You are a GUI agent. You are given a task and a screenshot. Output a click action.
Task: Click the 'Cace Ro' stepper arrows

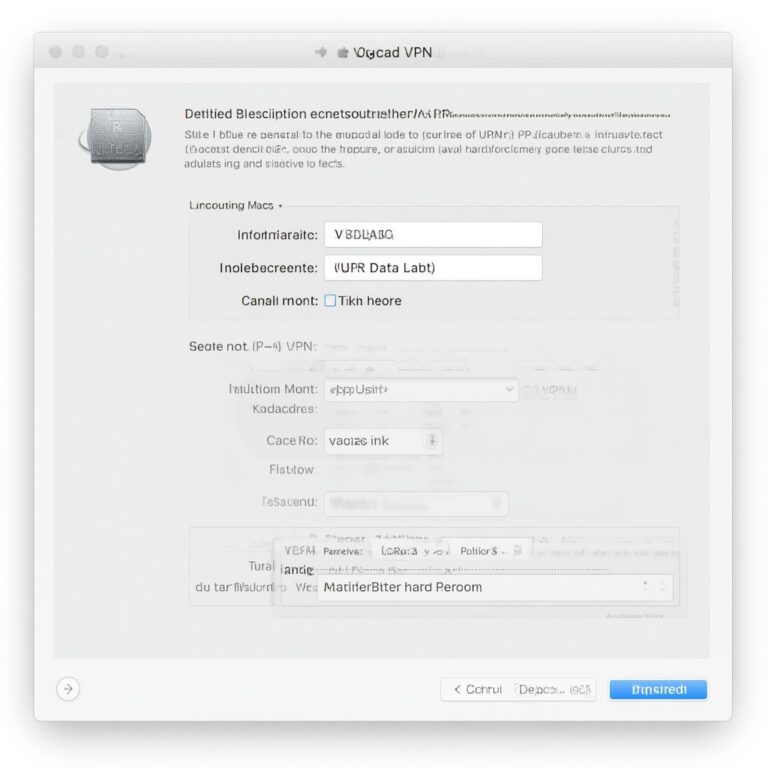(432, 441)
